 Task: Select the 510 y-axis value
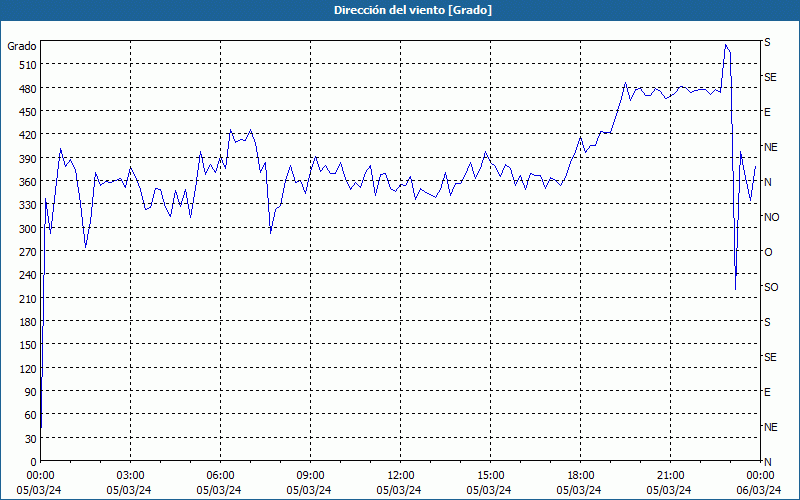(28, 65)
